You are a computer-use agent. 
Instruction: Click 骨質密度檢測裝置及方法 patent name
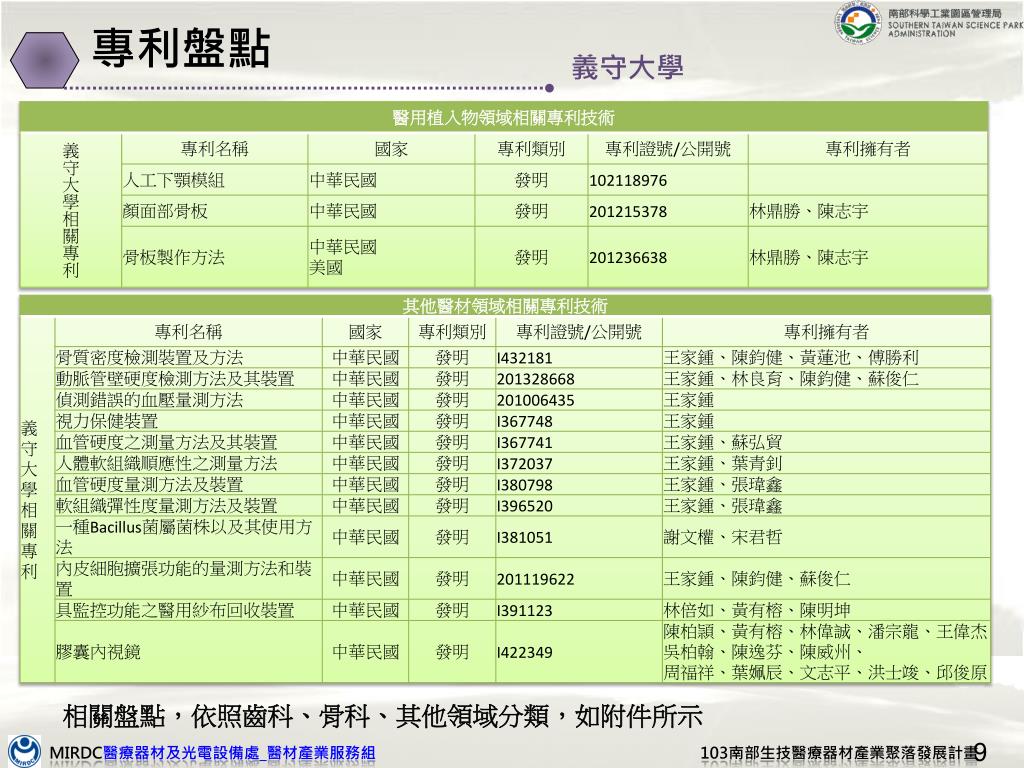150,358
